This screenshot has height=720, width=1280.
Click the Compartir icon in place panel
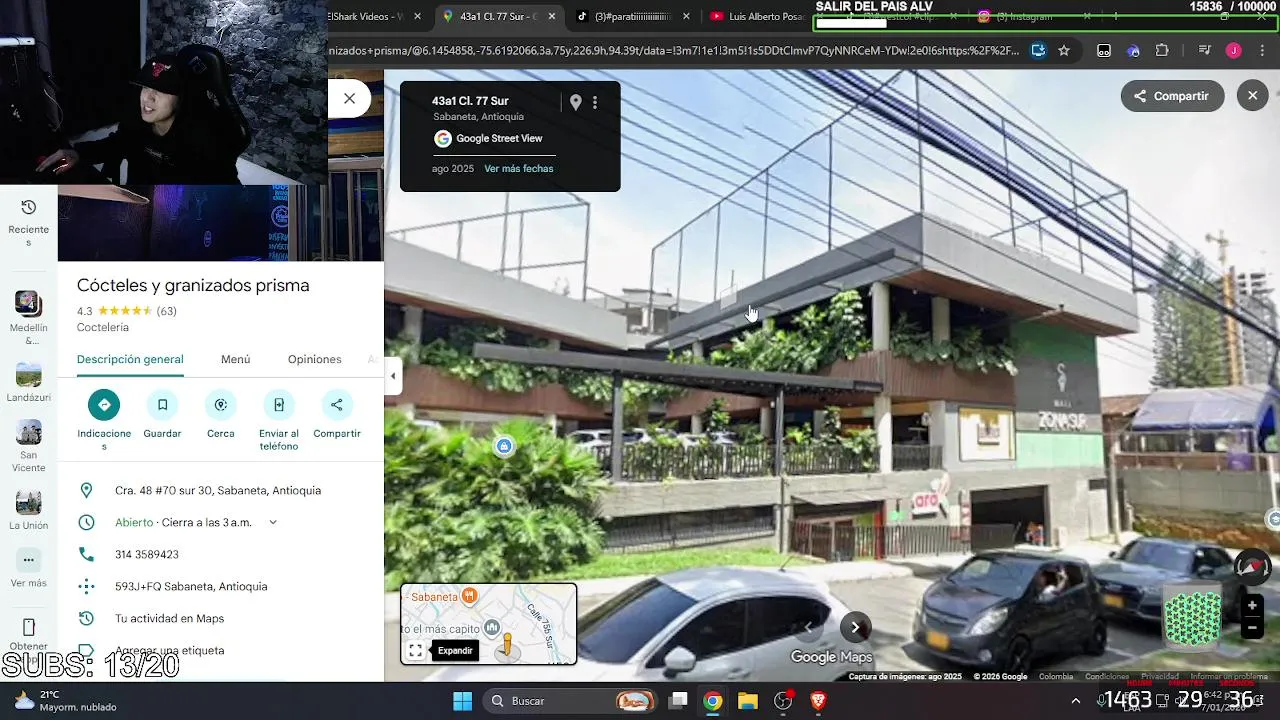click(337, 404)
